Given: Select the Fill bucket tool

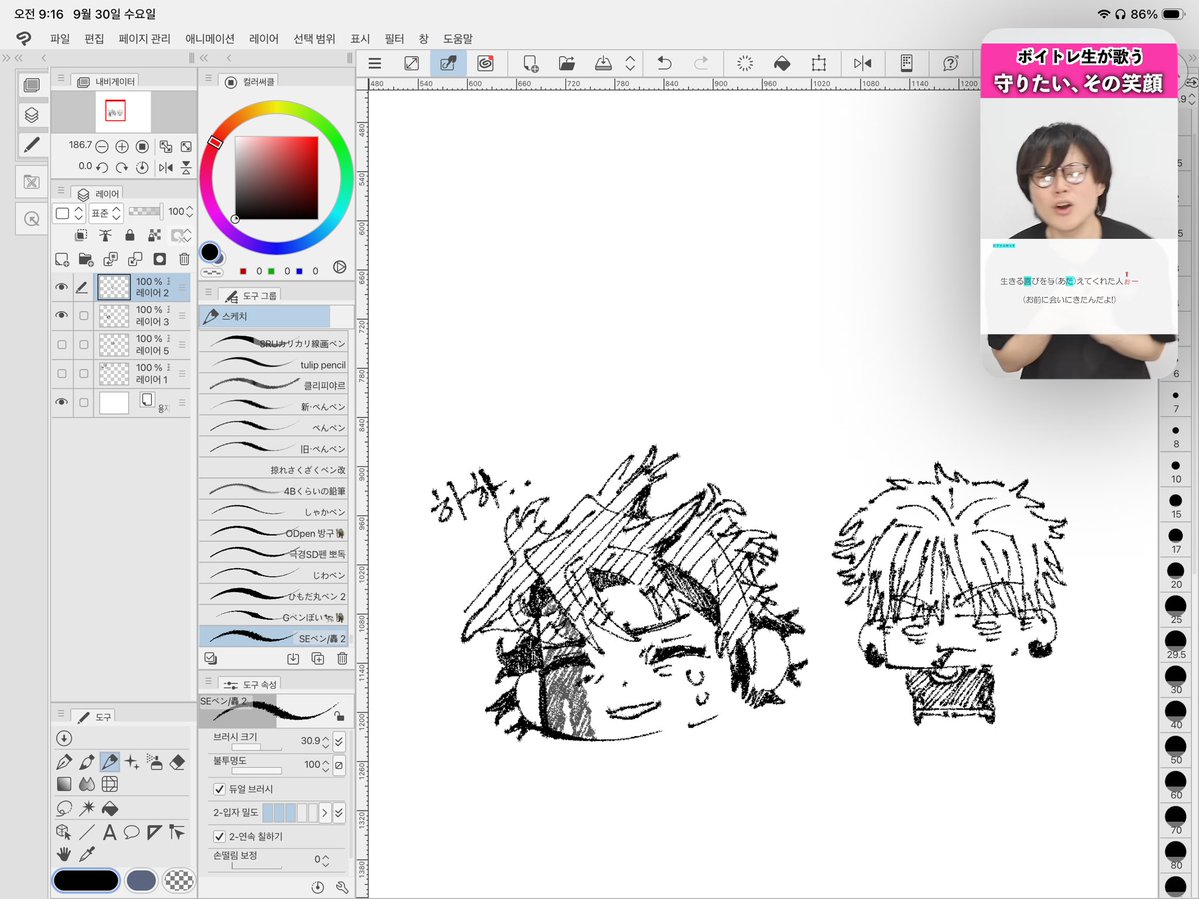Looking at the screenshot, I should pyautogui.click(x=109, y=808).
